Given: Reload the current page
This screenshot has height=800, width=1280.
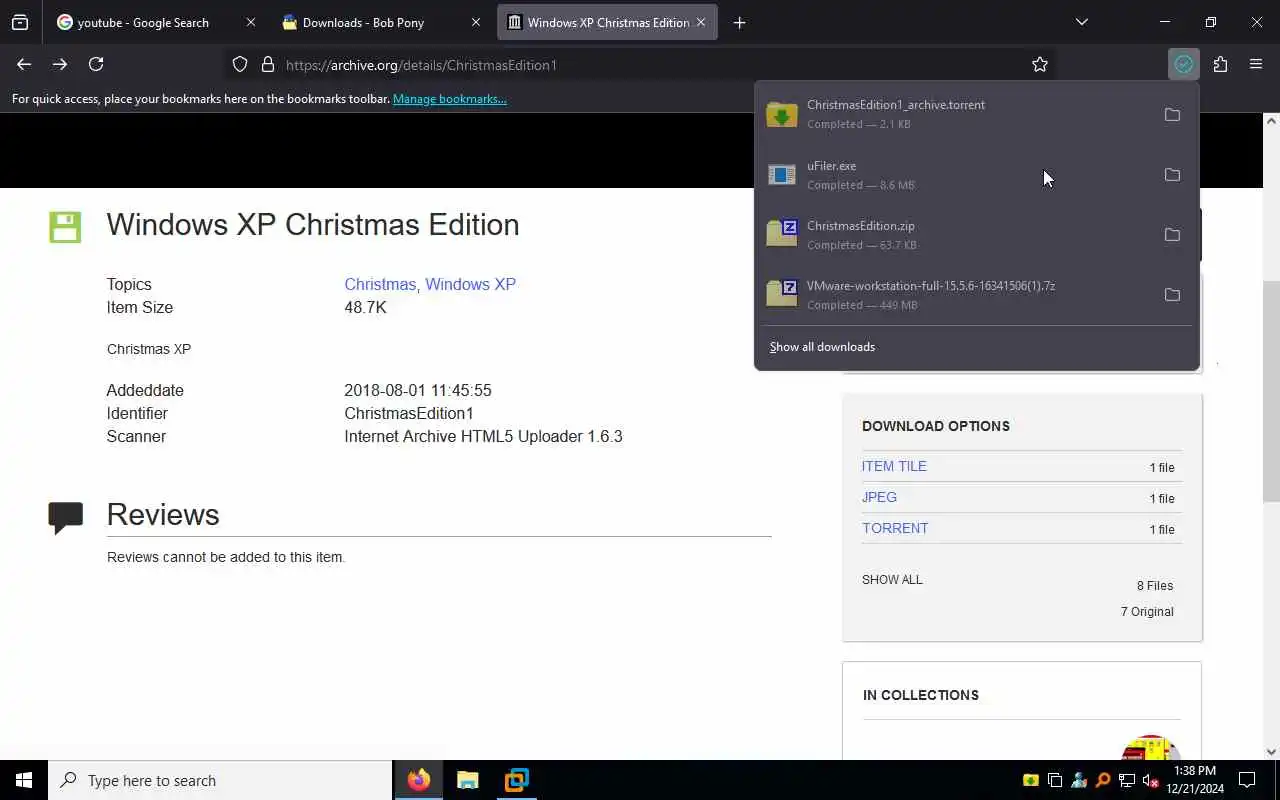Looking at the screenshot, I should pyautogui.click(x=96, y=64).
